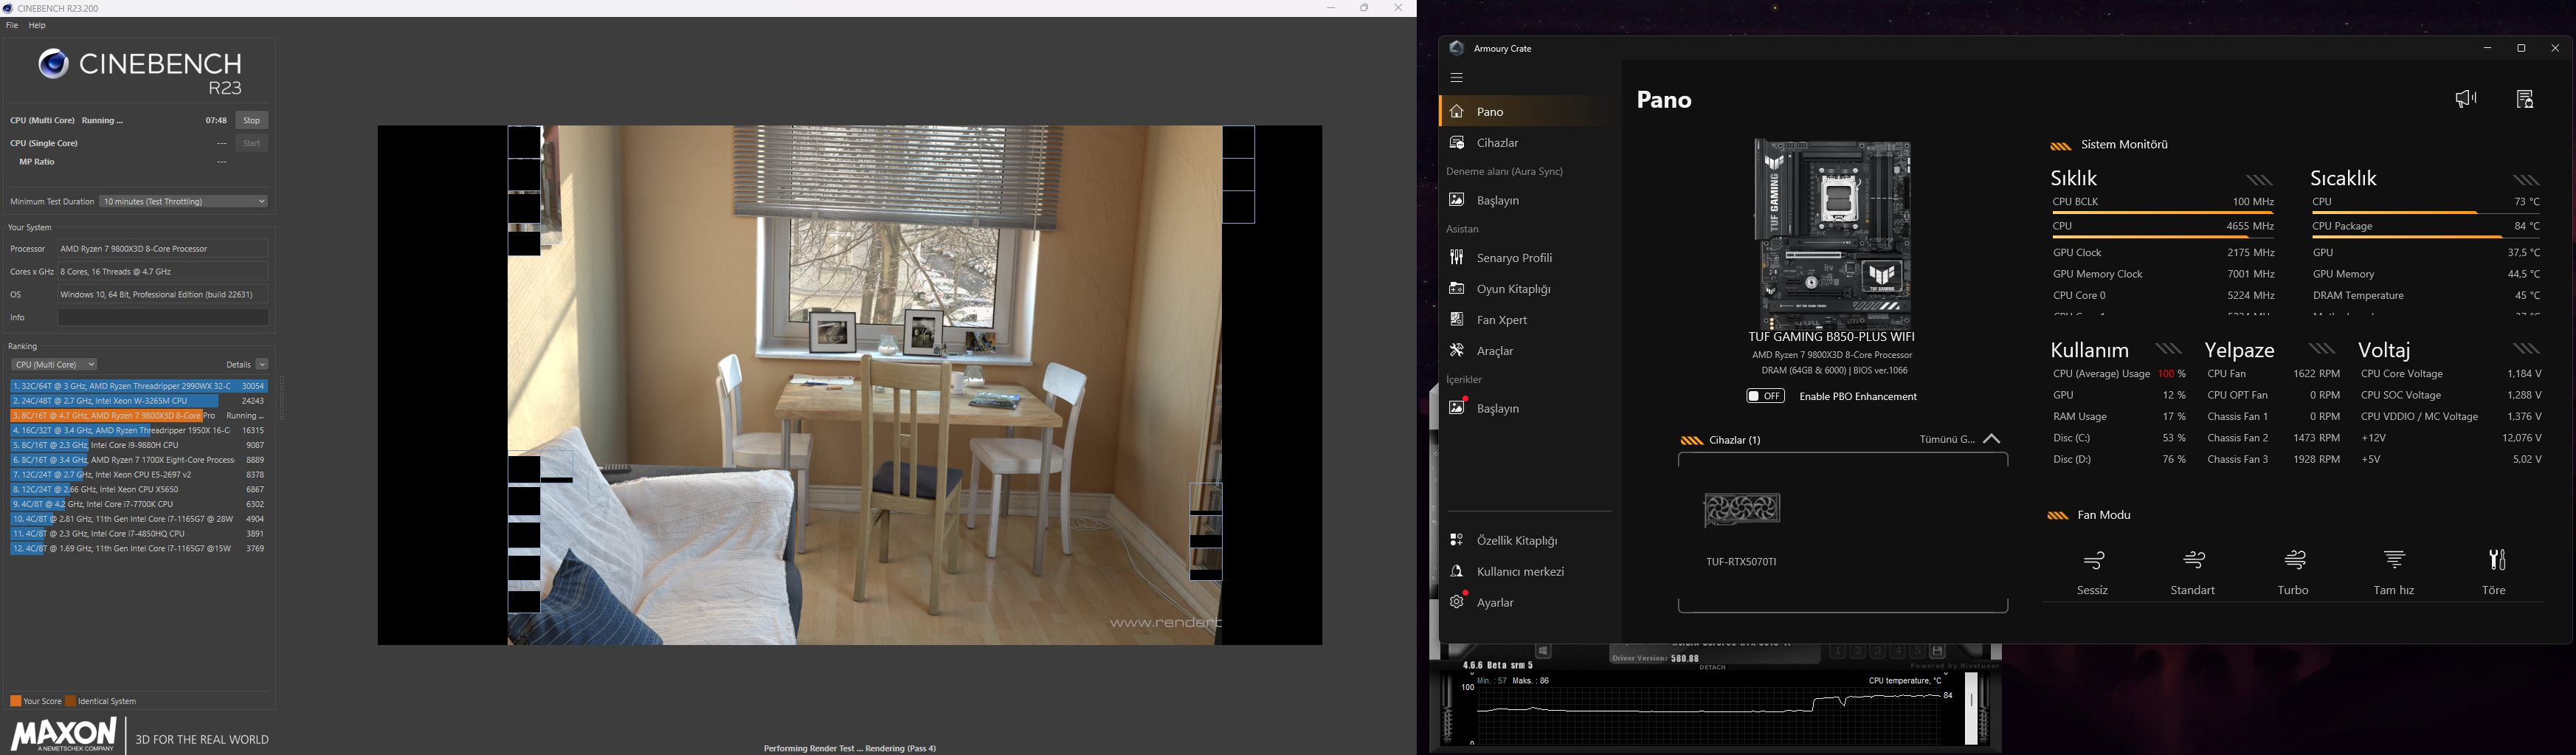Click the CPU Package temperature bar
The image size is (2576, 755).
coord(2426,237)
